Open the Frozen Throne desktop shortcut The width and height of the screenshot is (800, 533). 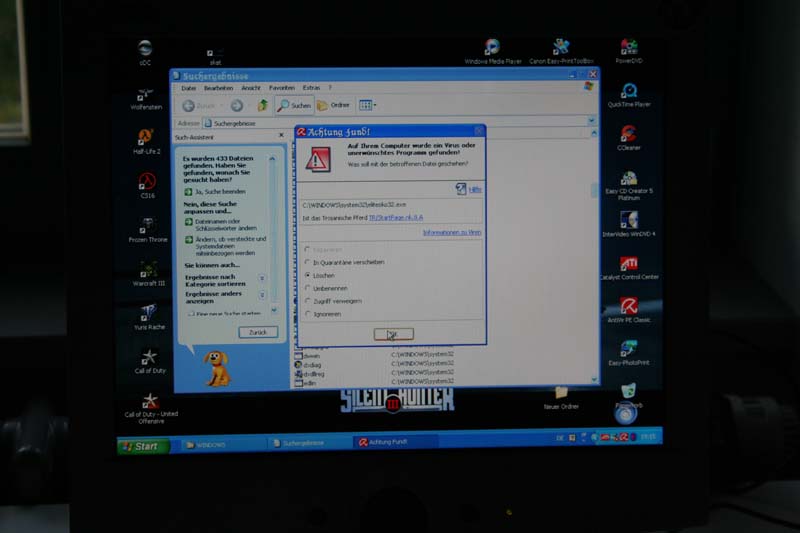pos(147,229)
